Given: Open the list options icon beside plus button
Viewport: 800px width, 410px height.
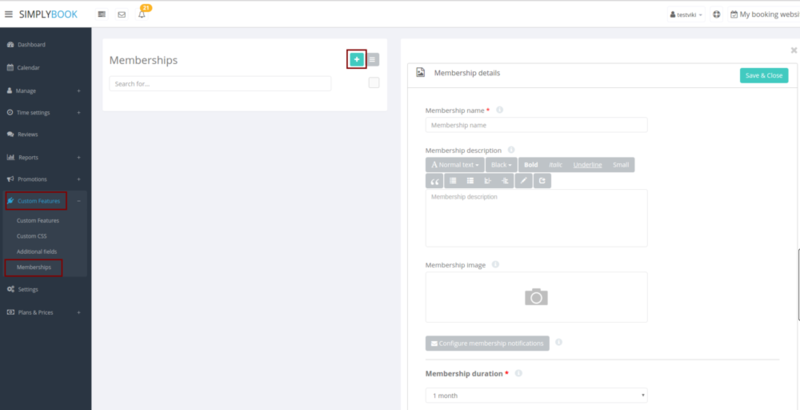Looking at the screenshot, I should 372,60.
